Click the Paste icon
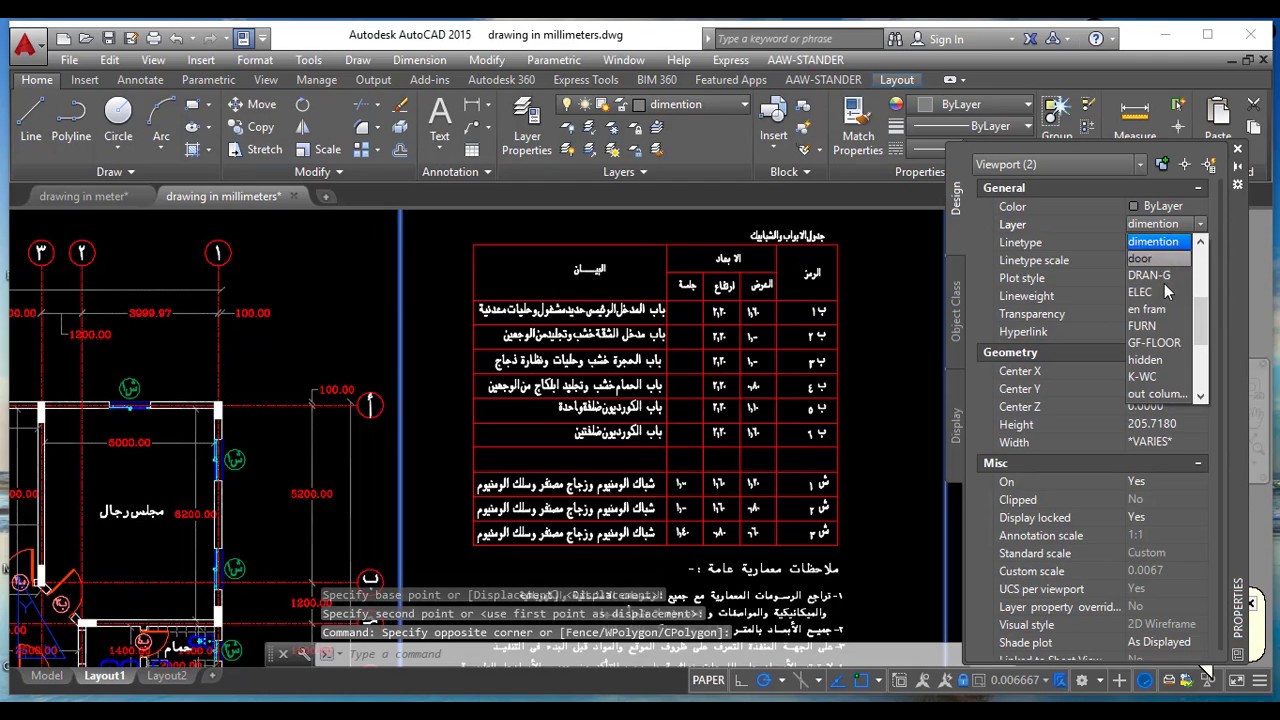The image size is (1280, 720). (1218, 118)
